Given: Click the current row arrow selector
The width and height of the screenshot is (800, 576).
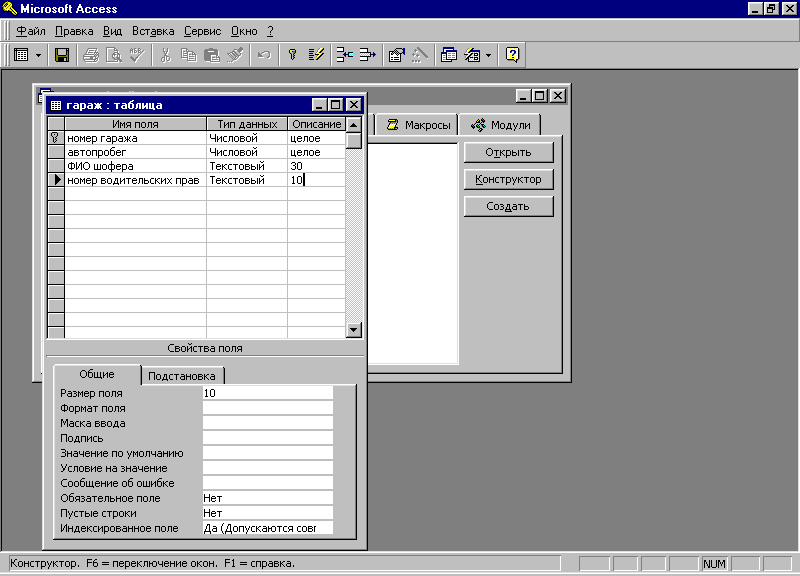Looking at the screenshot, I should coord(56,180).
